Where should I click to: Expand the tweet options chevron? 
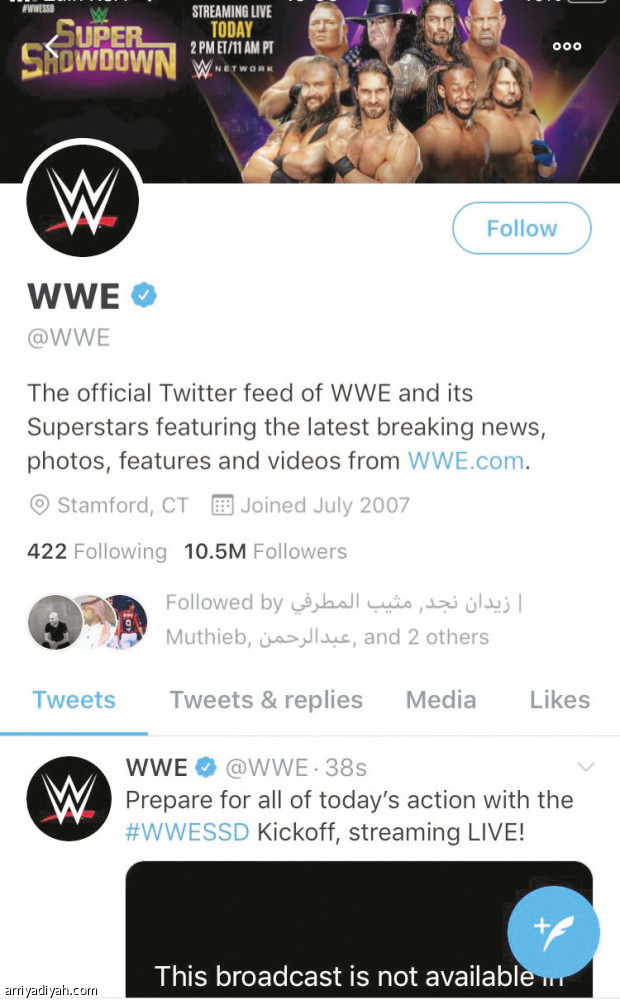[587, 767]
